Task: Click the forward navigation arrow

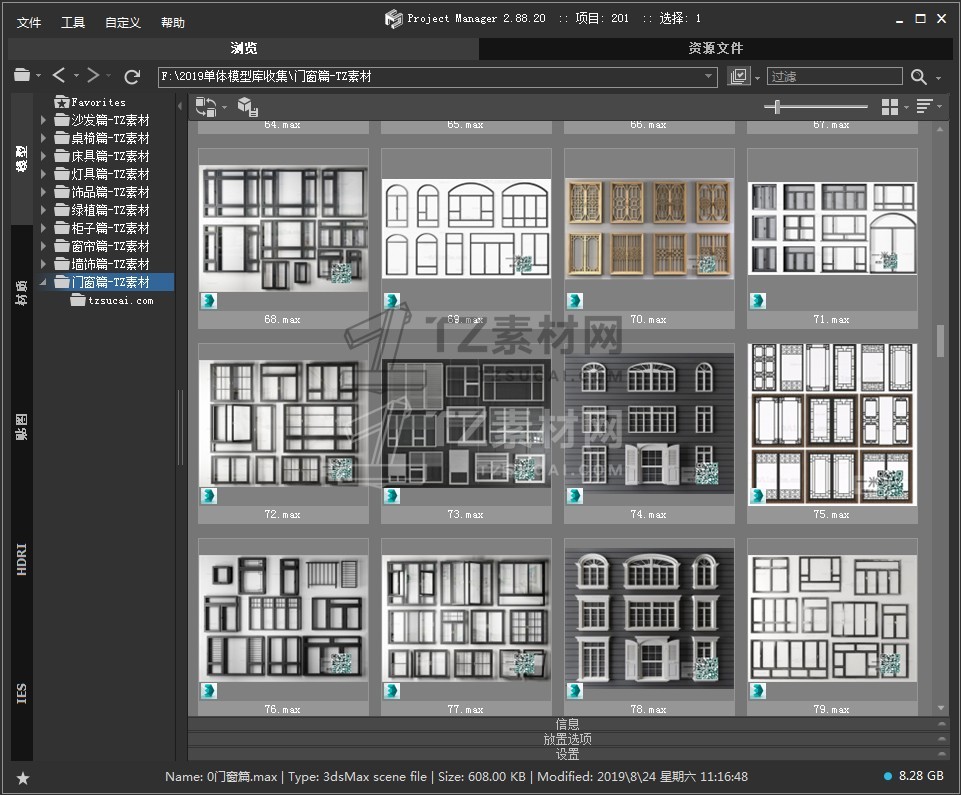Action: pyautogui.click(x=93, y=76)
